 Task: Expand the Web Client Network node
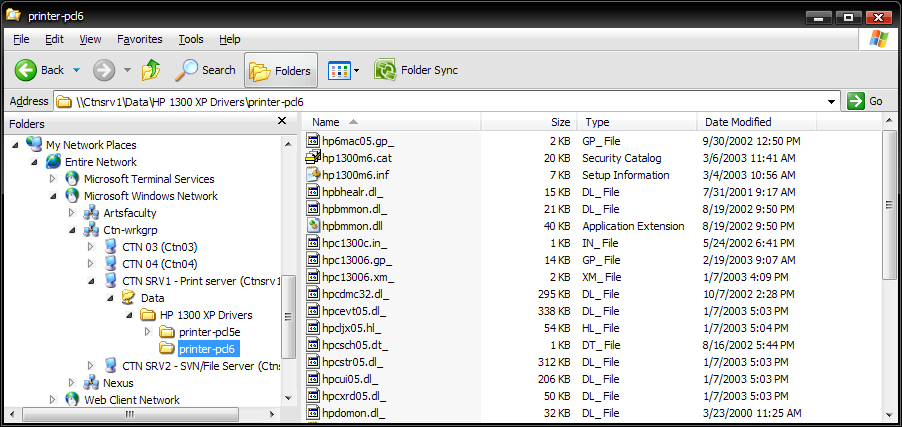pos(53,399)
